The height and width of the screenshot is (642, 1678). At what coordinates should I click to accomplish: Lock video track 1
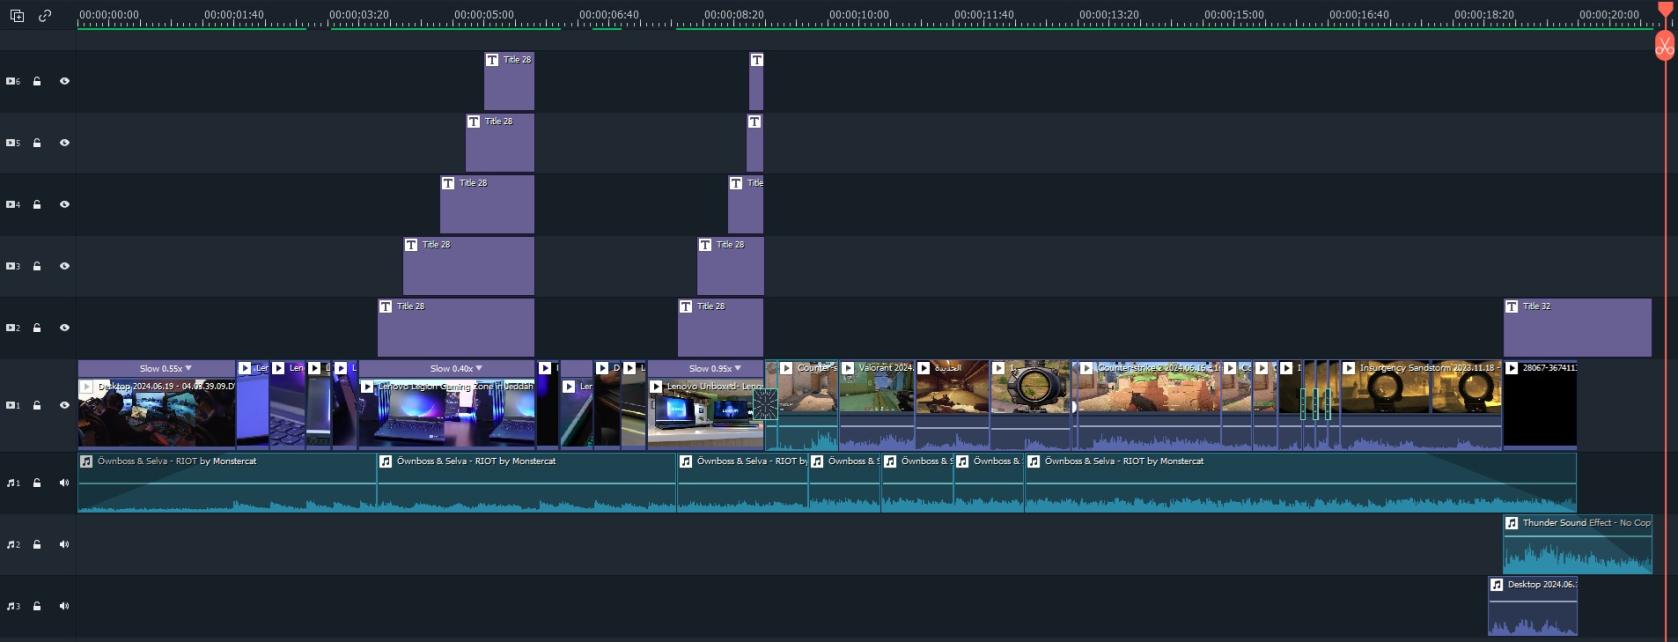(37, 405)
